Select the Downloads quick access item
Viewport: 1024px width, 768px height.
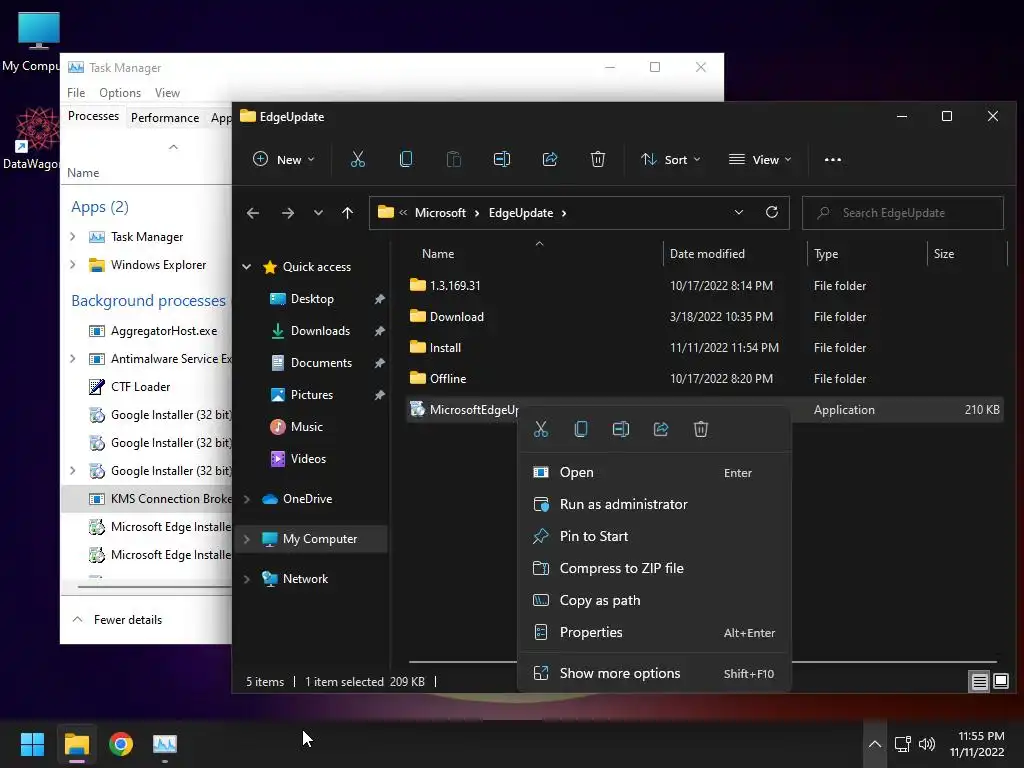[320, 331]
